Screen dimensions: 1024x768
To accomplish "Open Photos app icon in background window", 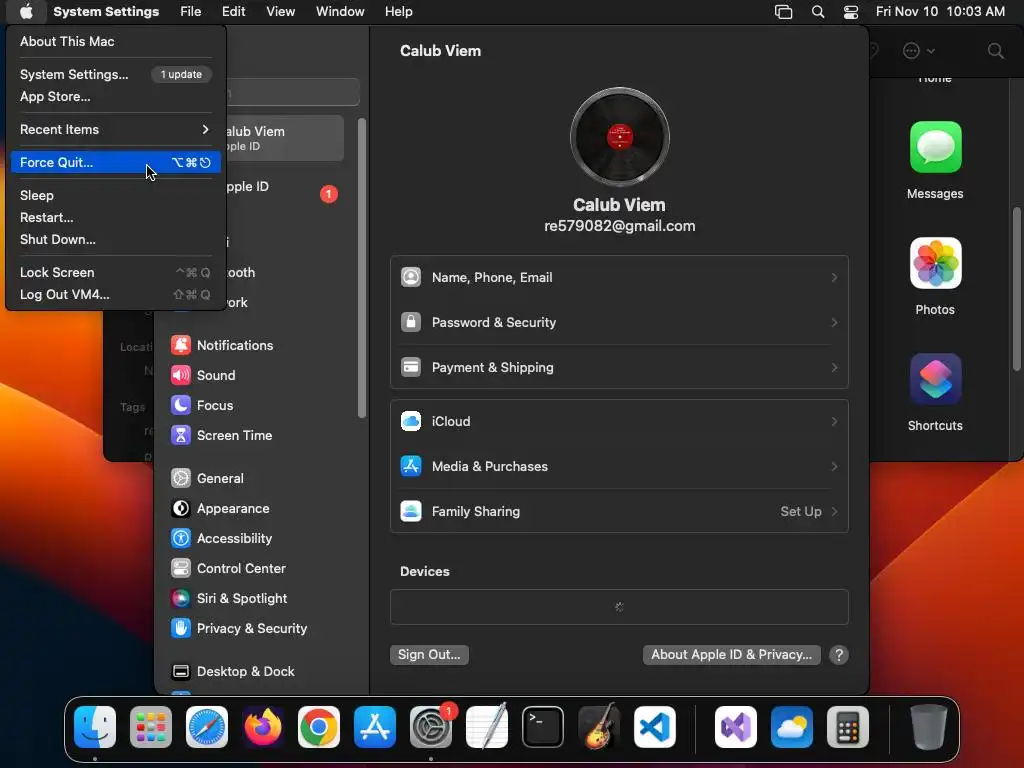I will [x=935, y=263].
